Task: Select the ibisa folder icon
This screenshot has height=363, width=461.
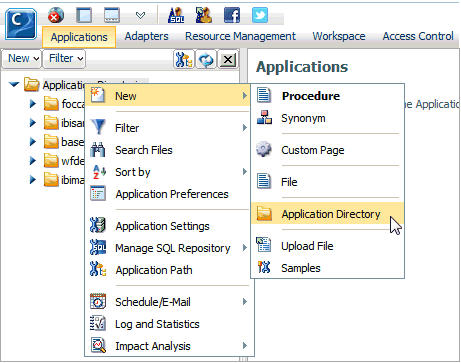Action: pos(51,123)
